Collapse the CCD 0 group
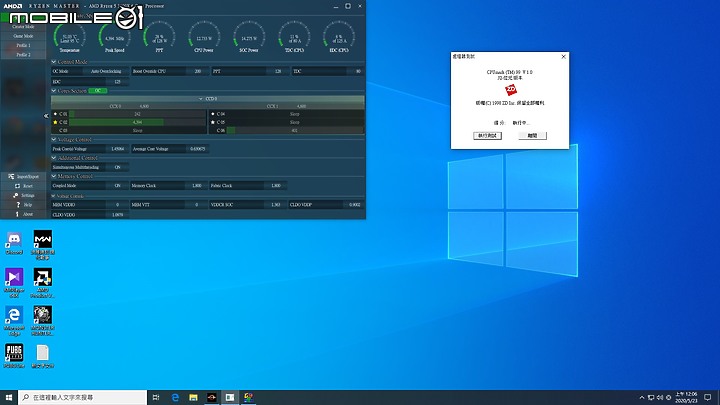This screenshot has width=720, height=405. click(x=201, y=99)
